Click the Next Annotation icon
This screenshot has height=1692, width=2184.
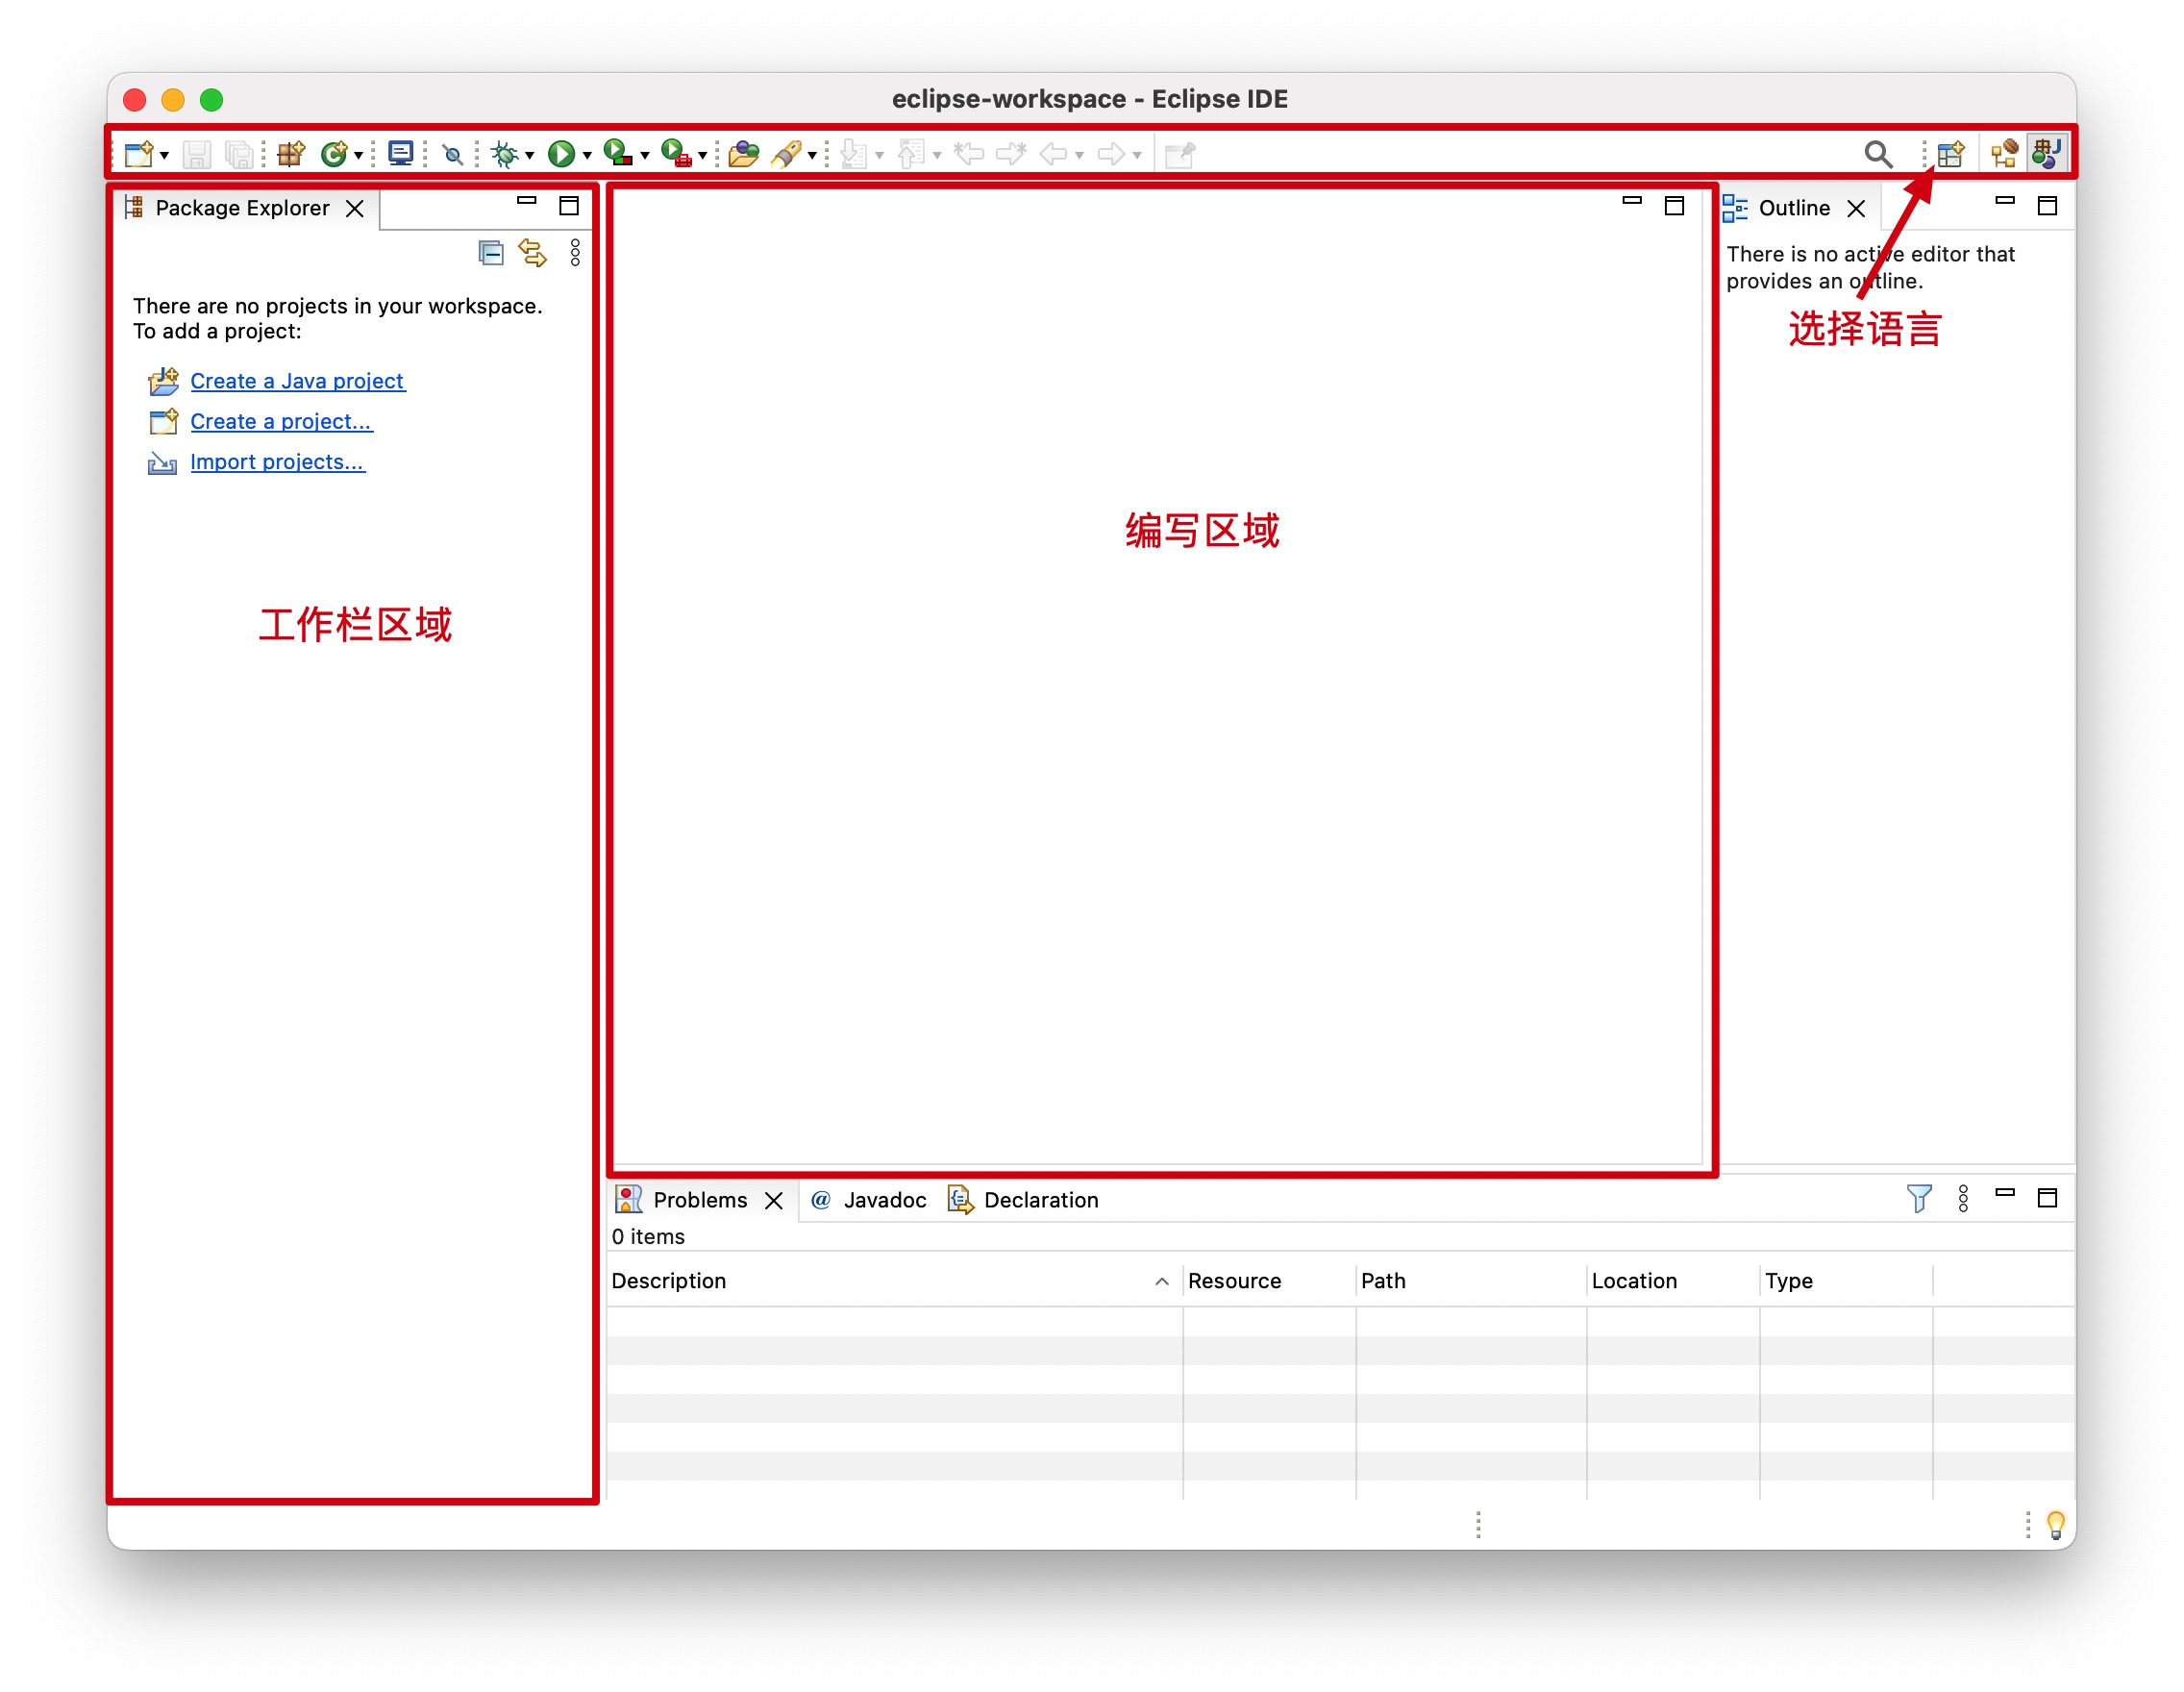(x=854, y=154)
